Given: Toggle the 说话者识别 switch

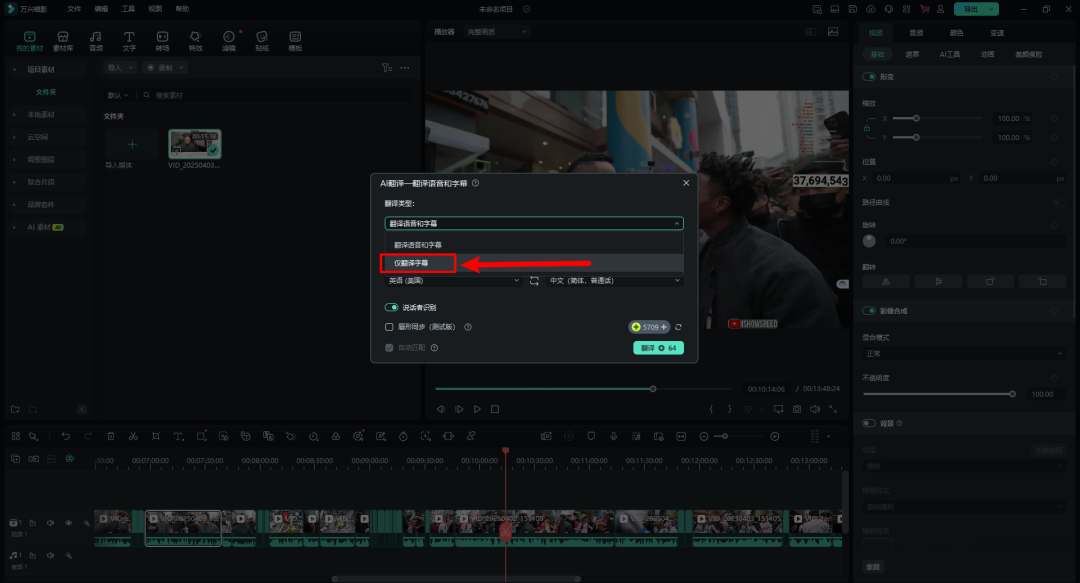Looking at the screenshot, I should click(x=391, y=307).
